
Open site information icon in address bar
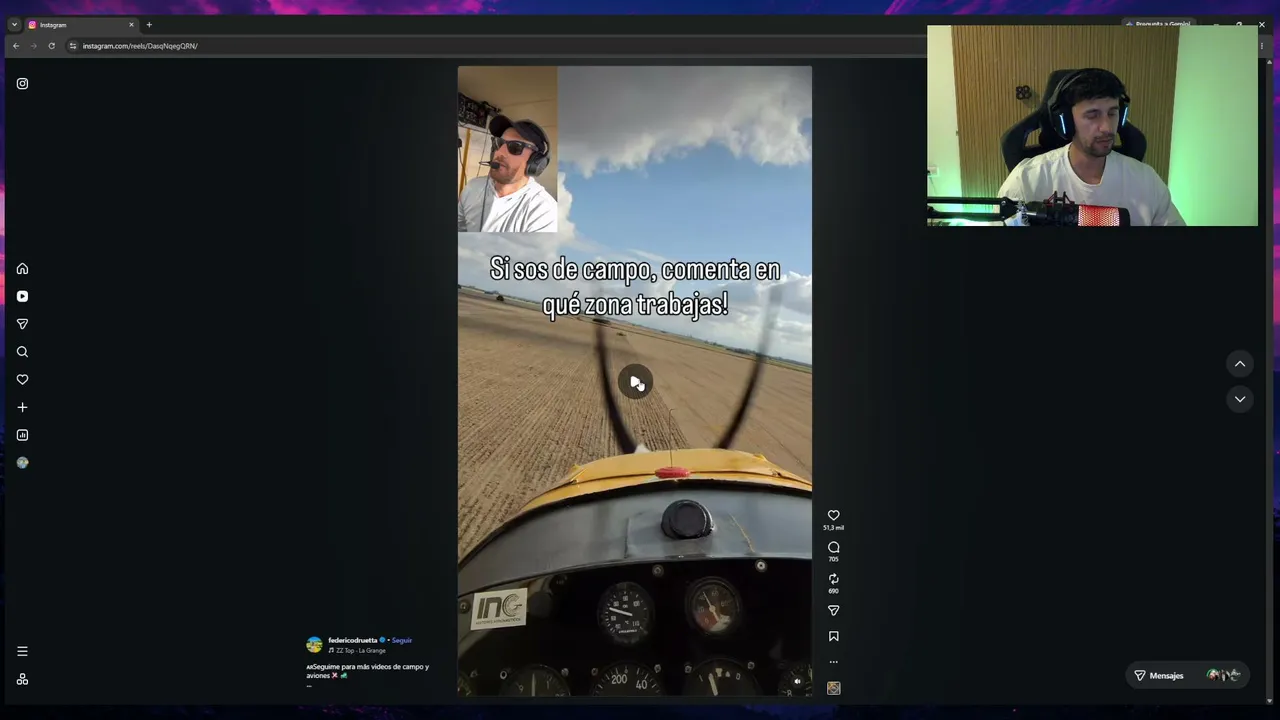(73, 46)
